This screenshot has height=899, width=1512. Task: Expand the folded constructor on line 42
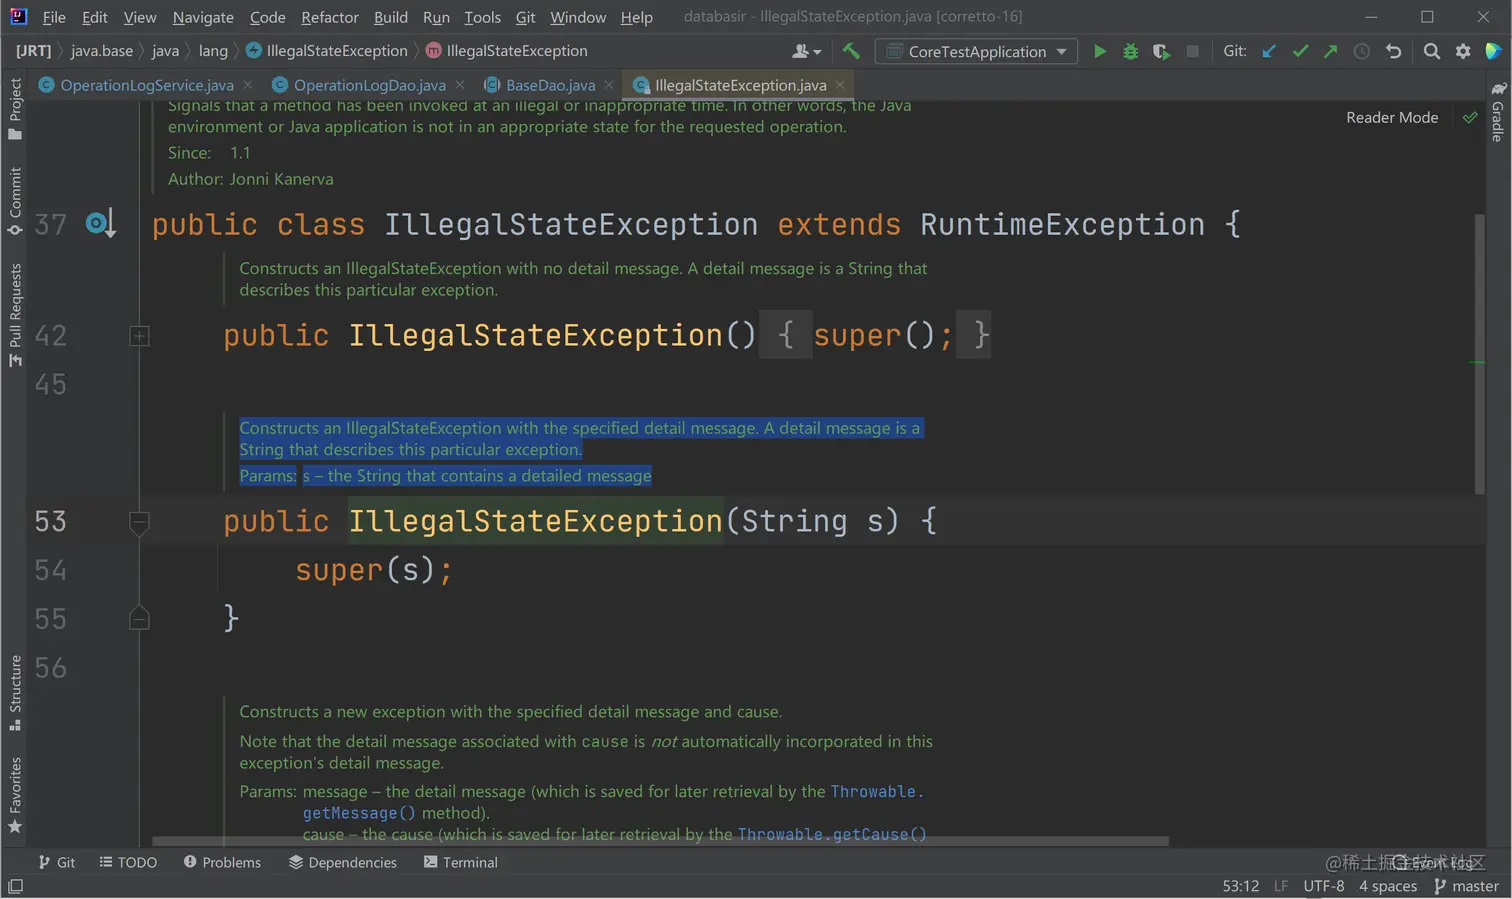tap(139, 336)
